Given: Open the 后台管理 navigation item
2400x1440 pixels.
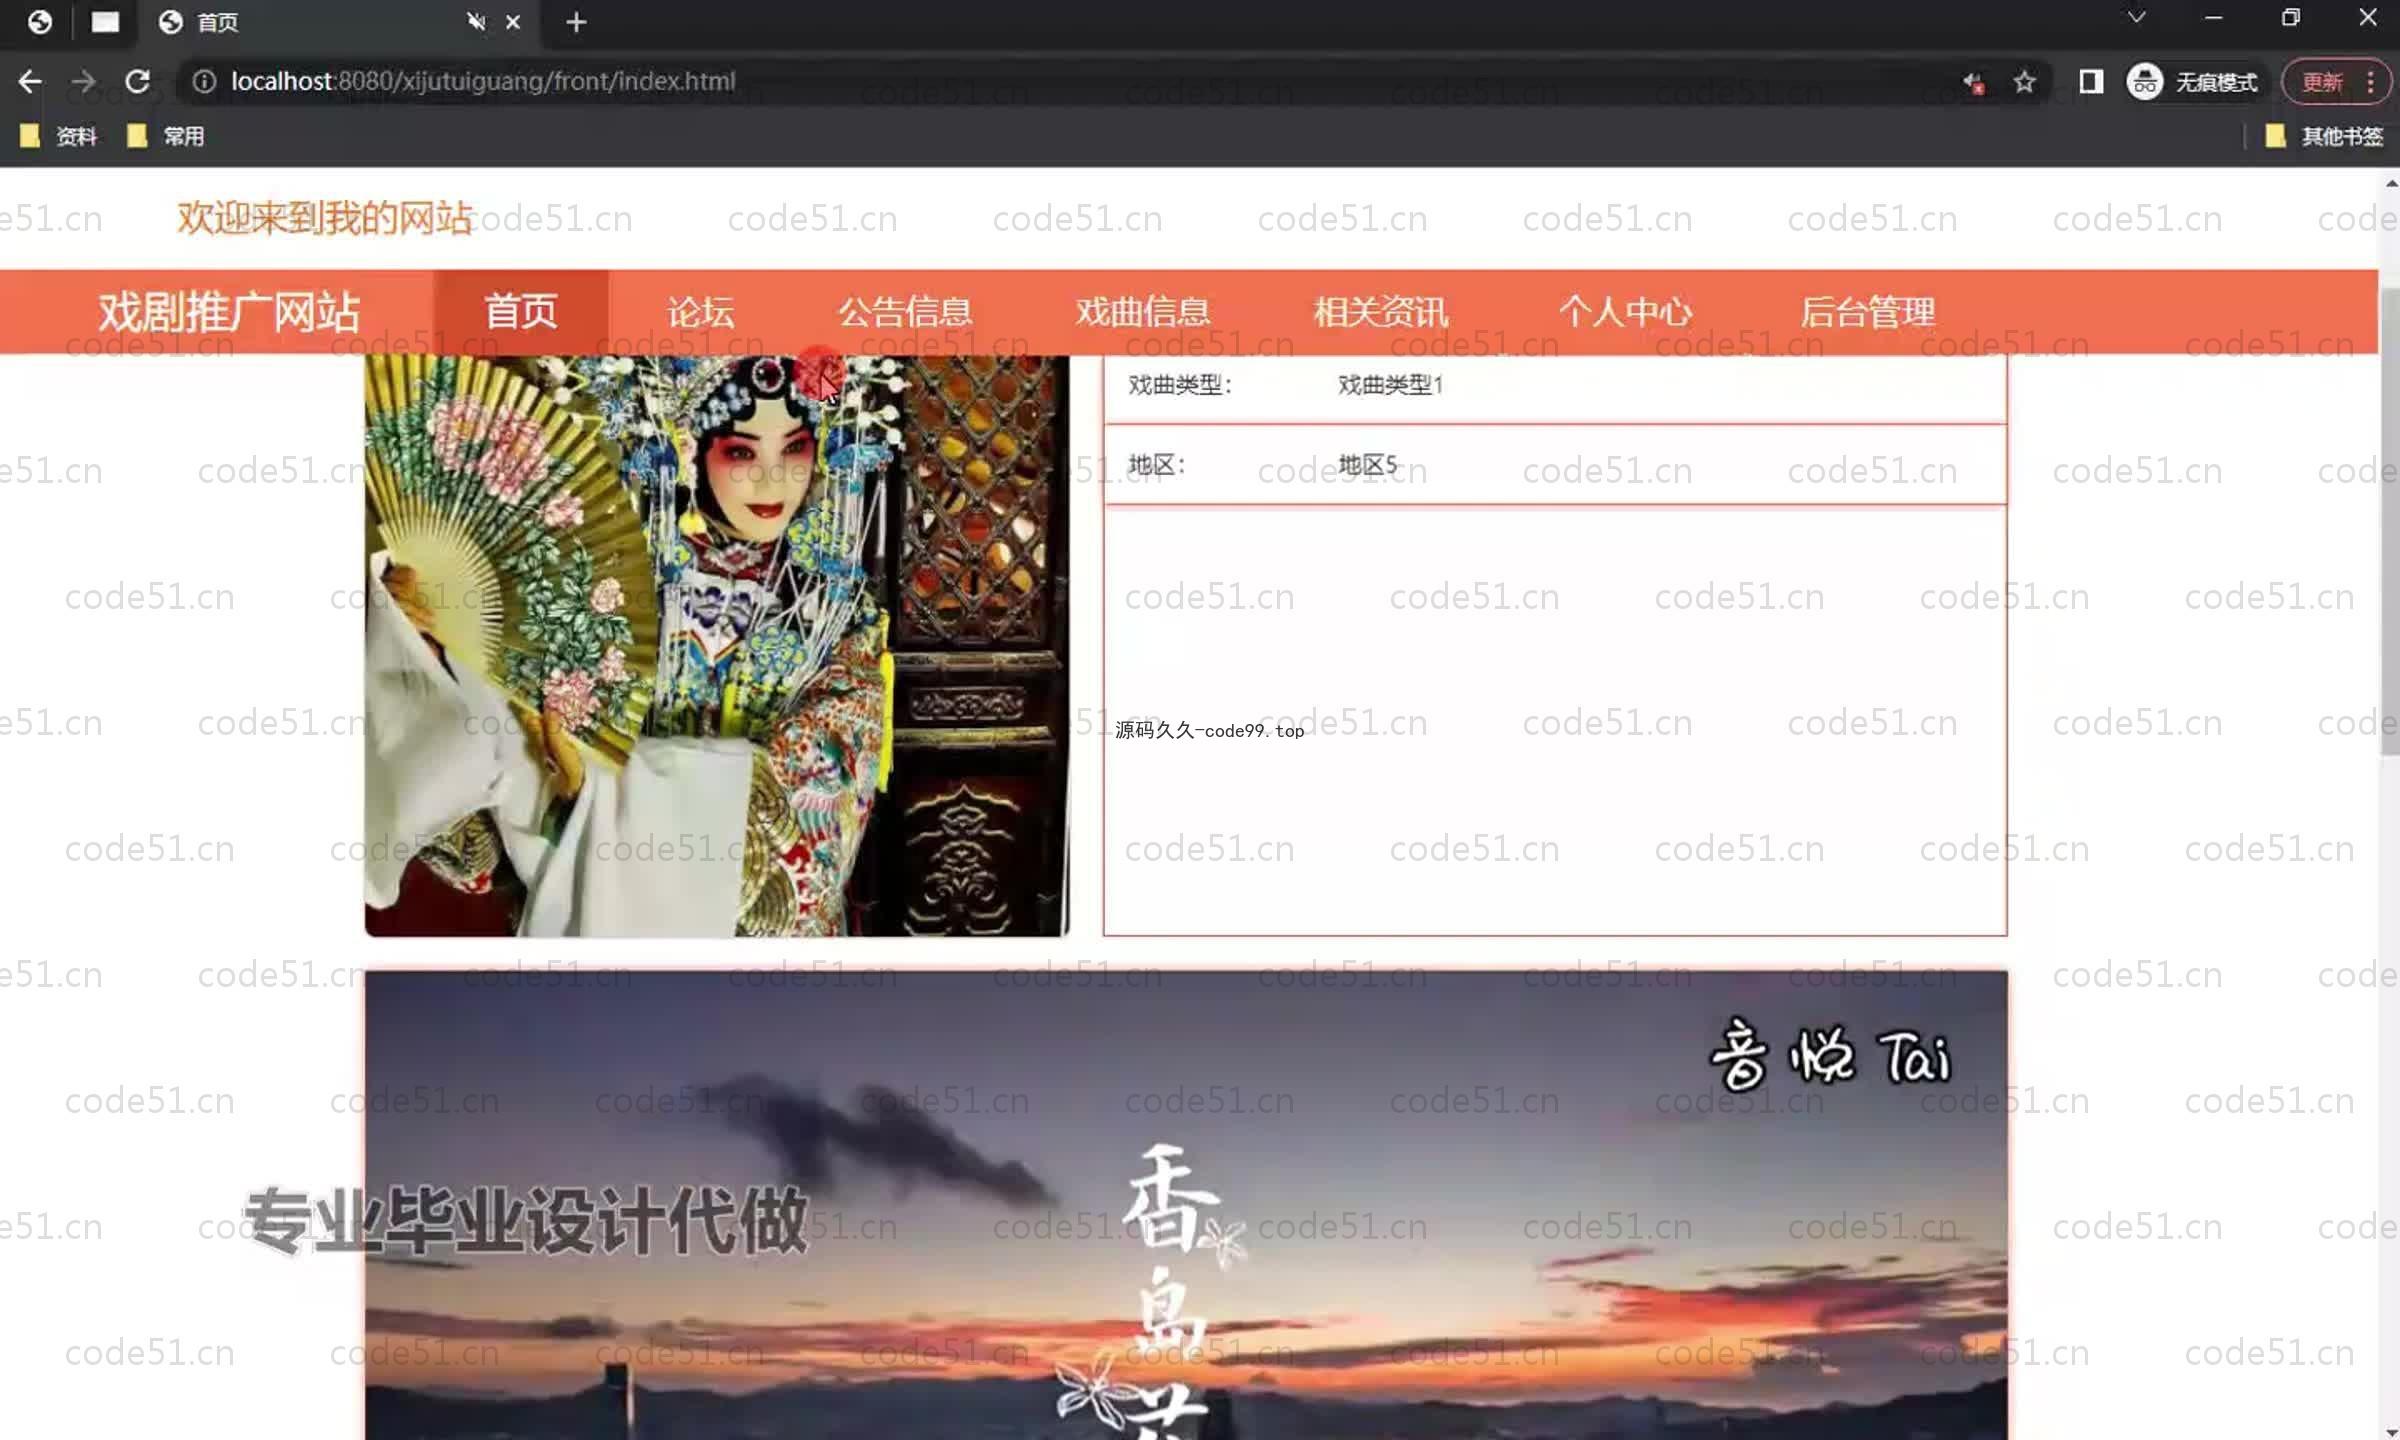Looking at the screenshot, I should coord(1868,312).
